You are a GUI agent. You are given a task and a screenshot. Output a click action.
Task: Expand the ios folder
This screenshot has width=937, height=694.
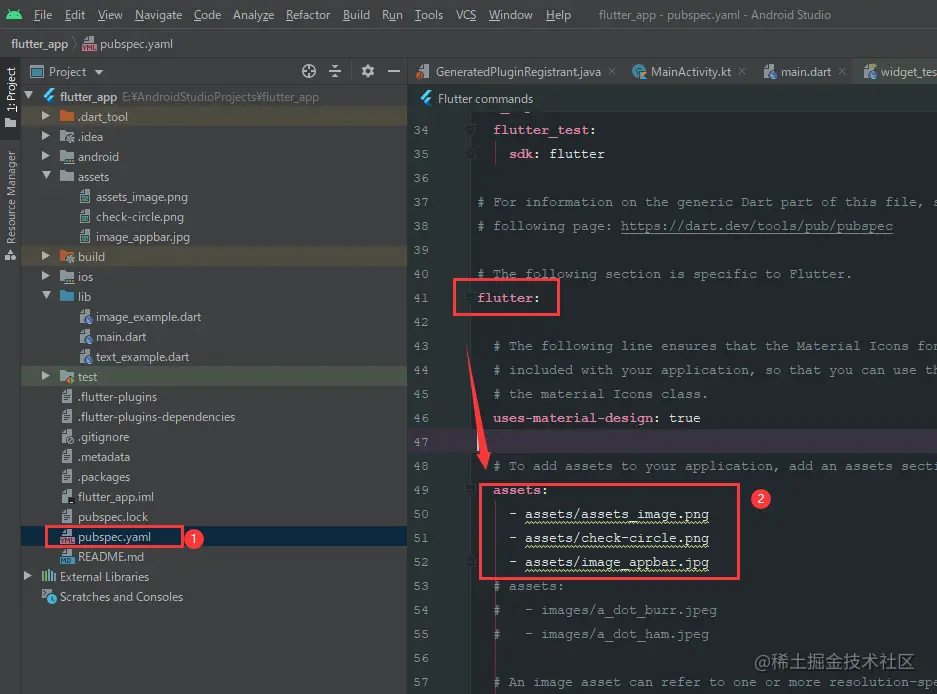(45, 276)
